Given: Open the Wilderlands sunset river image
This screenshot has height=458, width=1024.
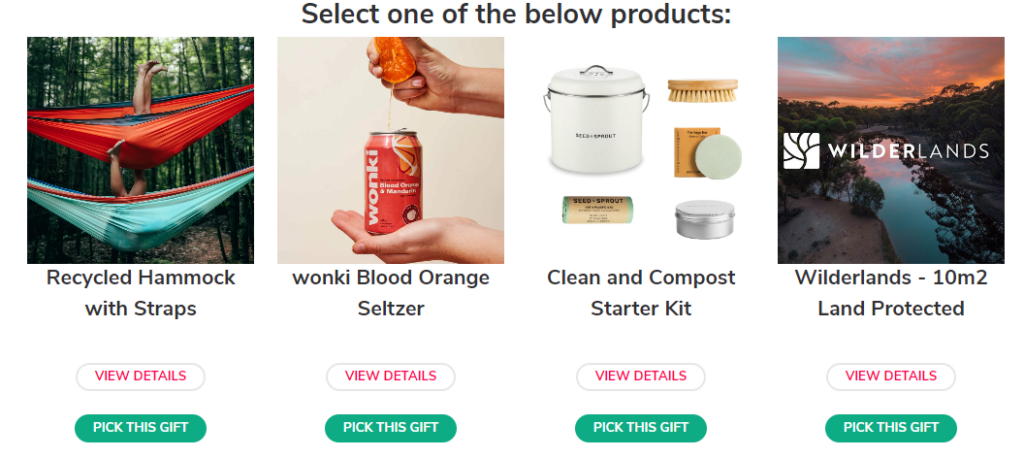Looking at the screenshot, I should click(891, 150).
